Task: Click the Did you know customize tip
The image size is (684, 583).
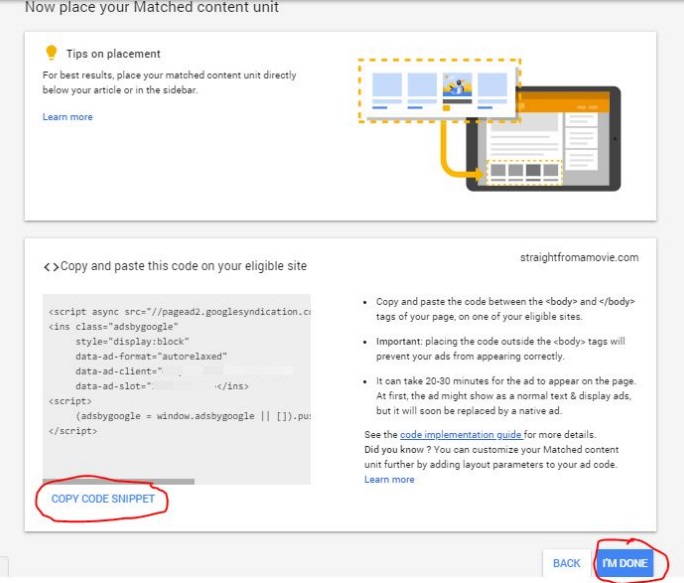Action: coord(491,457)
